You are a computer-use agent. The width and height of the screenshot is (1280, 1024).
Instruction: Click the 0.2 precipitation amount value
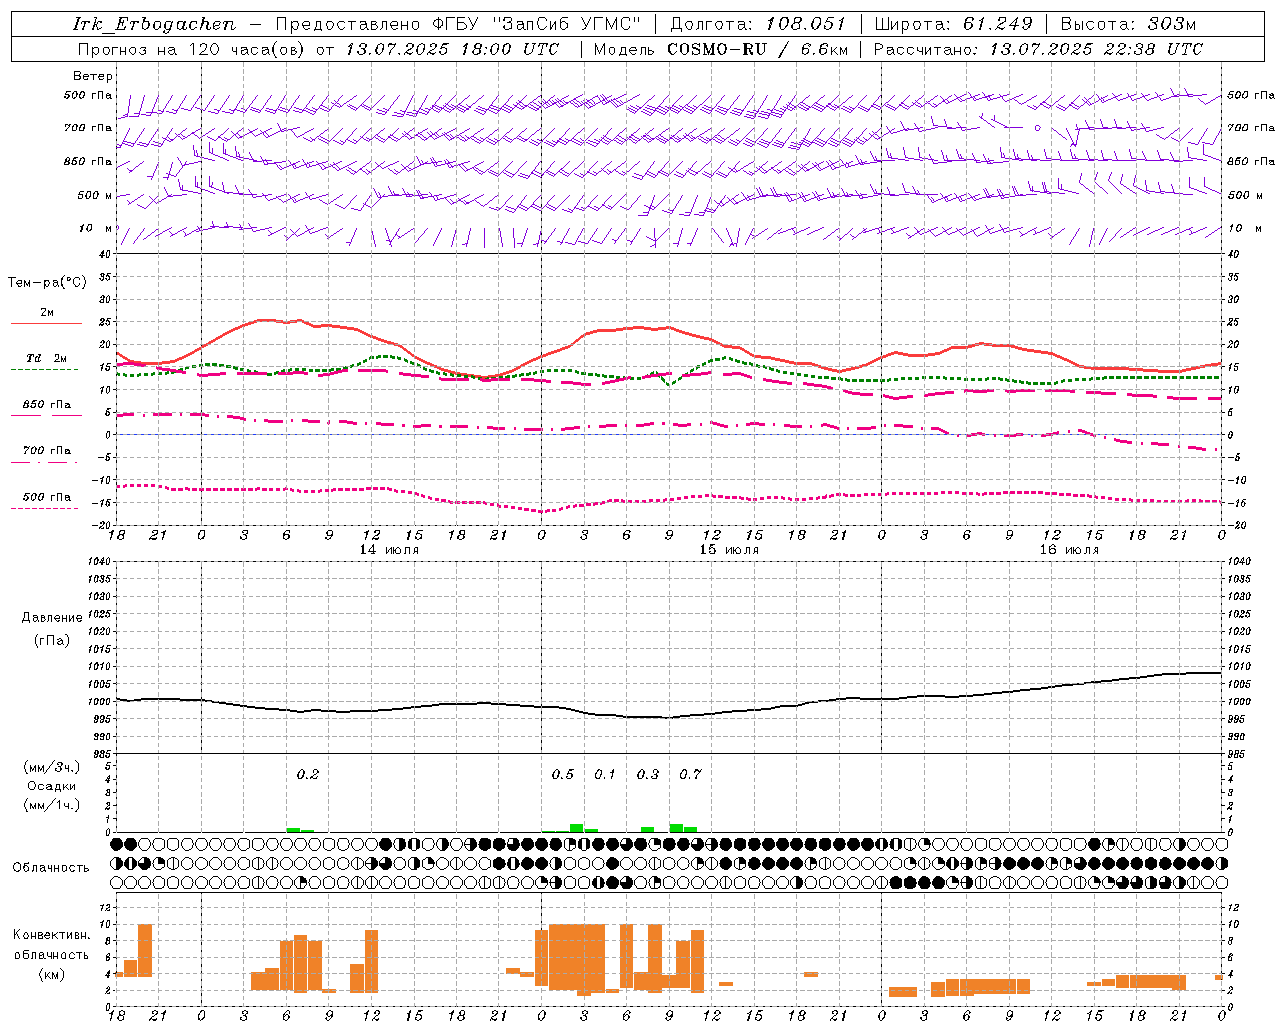308,774
